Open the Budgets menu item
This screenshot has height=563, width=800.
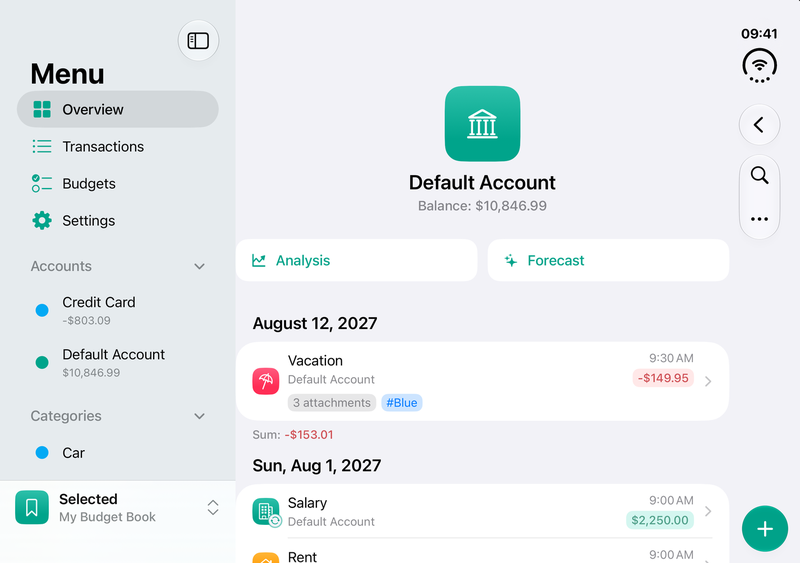(118, 184)
